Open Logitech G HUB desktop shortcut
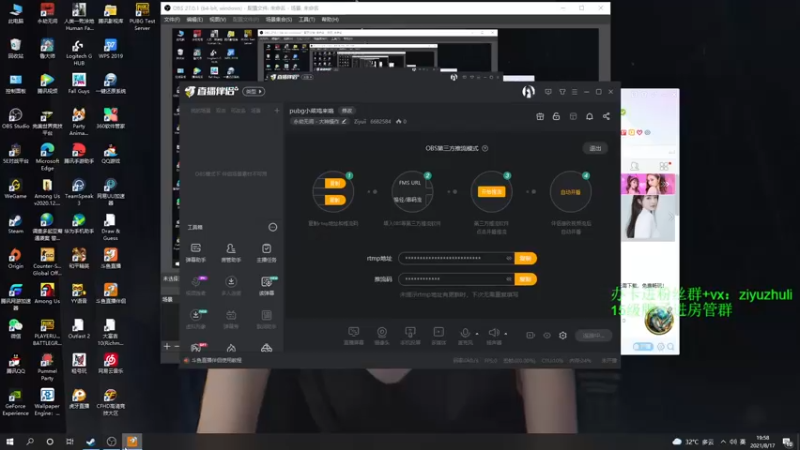 pos(79,52)
